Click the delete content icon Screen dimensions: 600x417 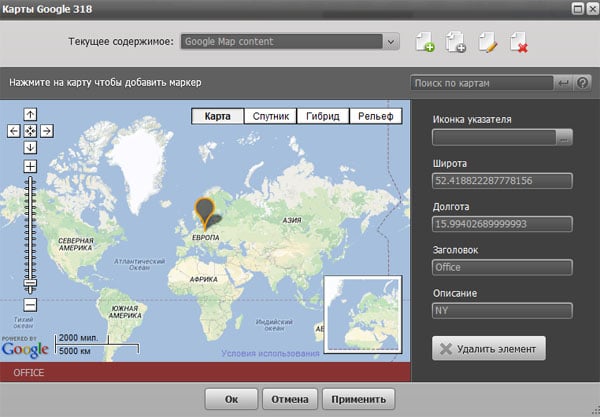[518, 42]
